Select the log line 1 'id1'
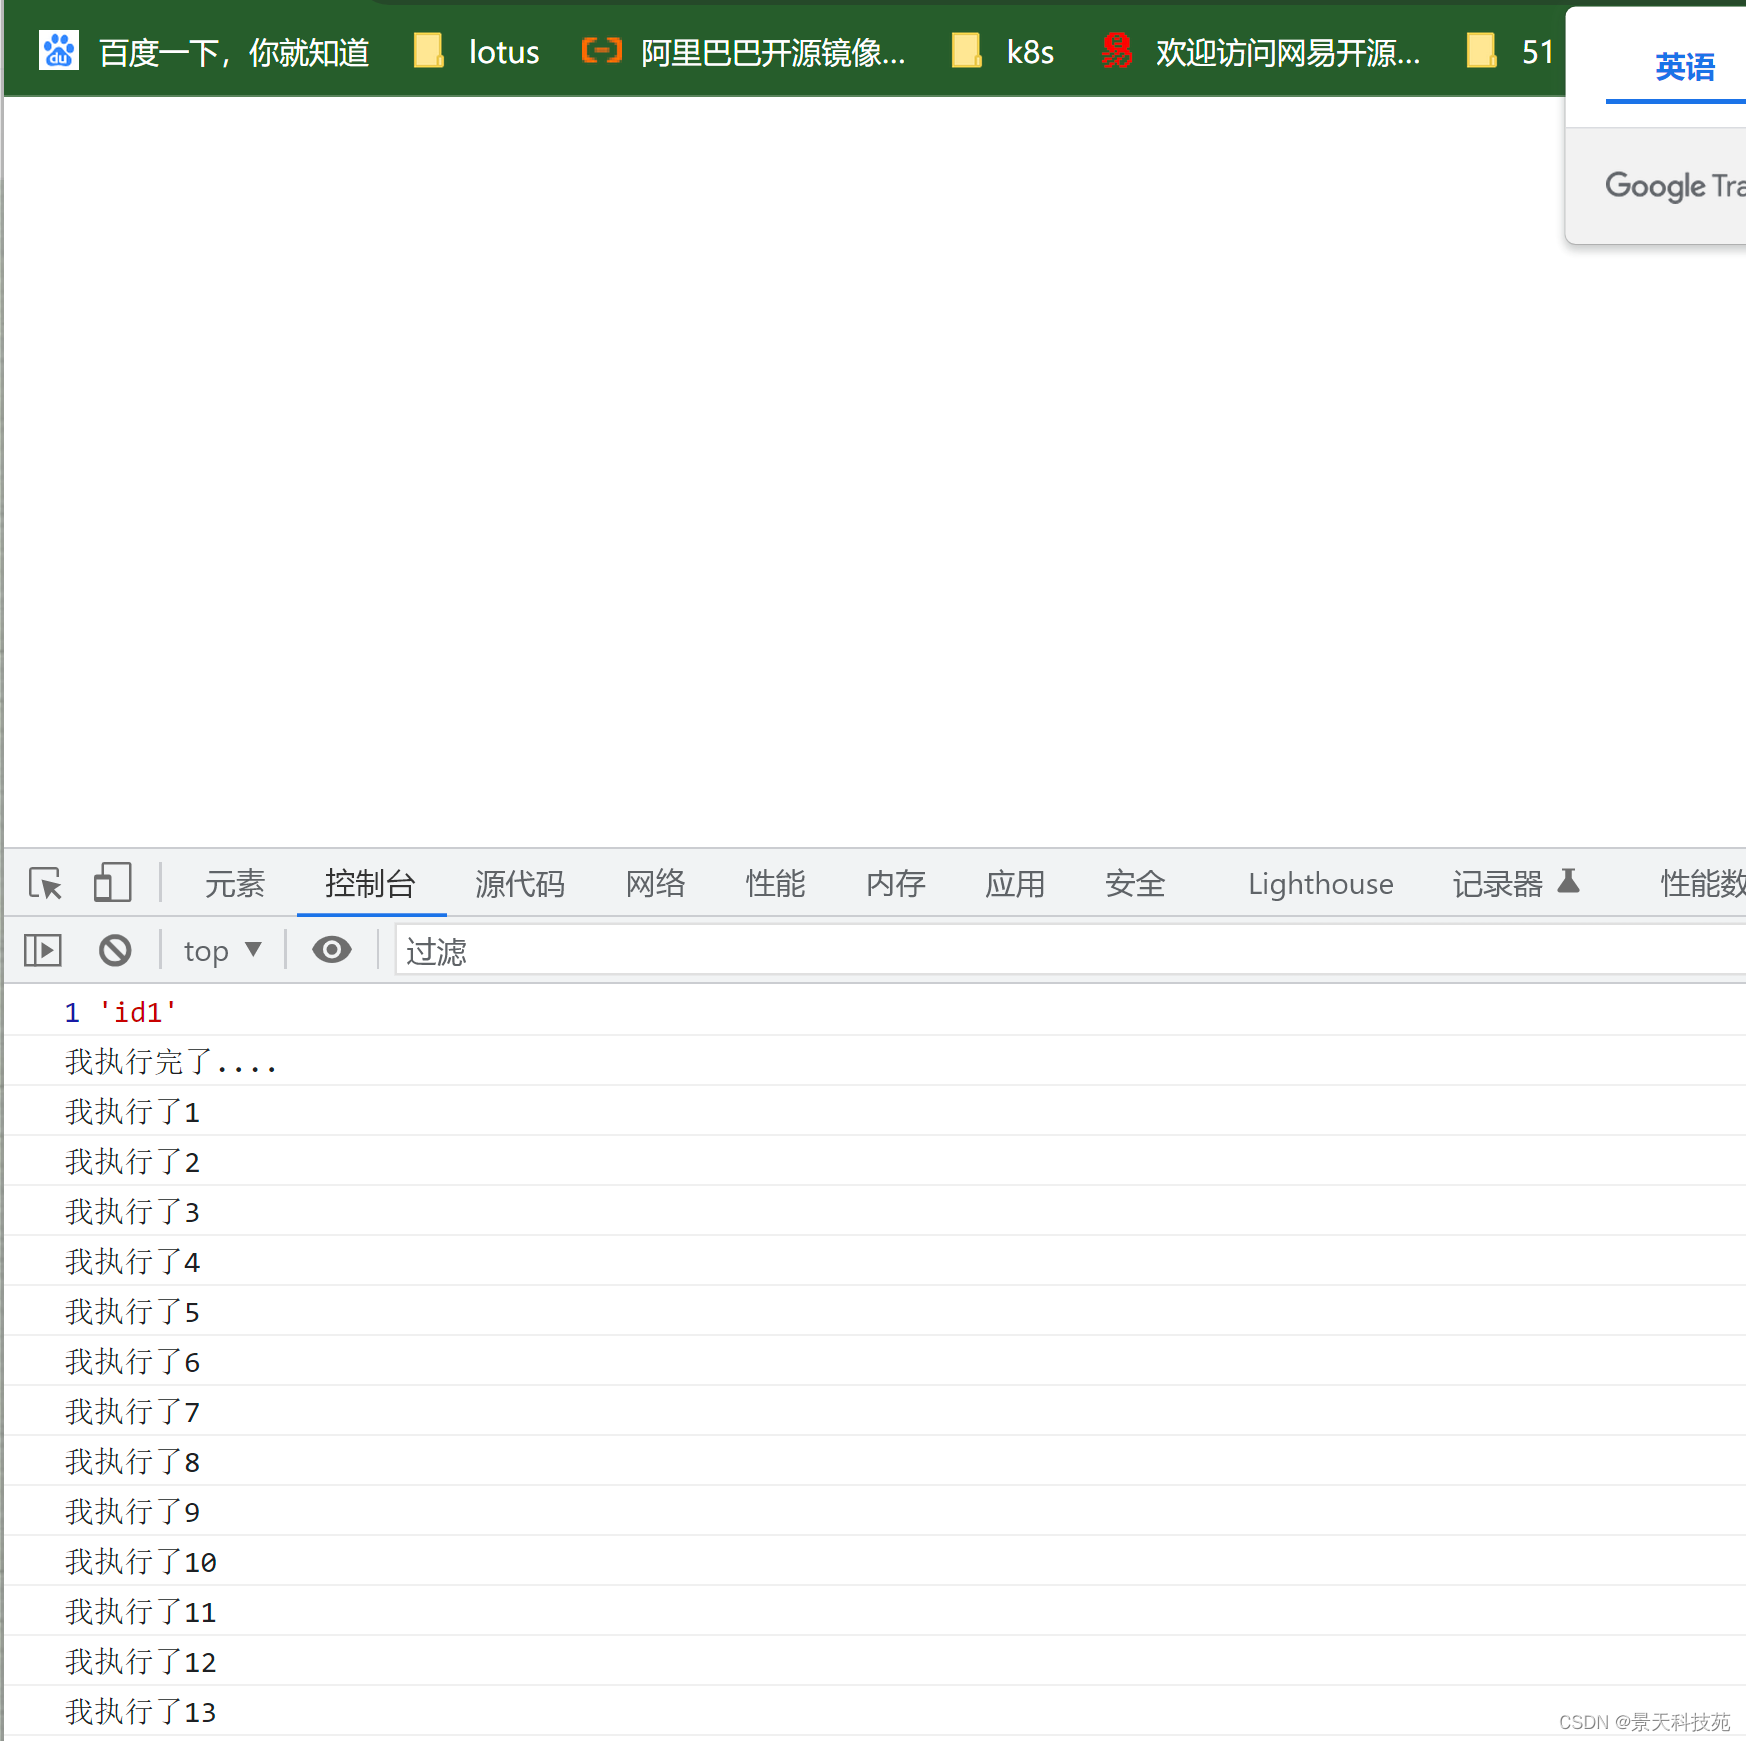 tap(875, 1012)
